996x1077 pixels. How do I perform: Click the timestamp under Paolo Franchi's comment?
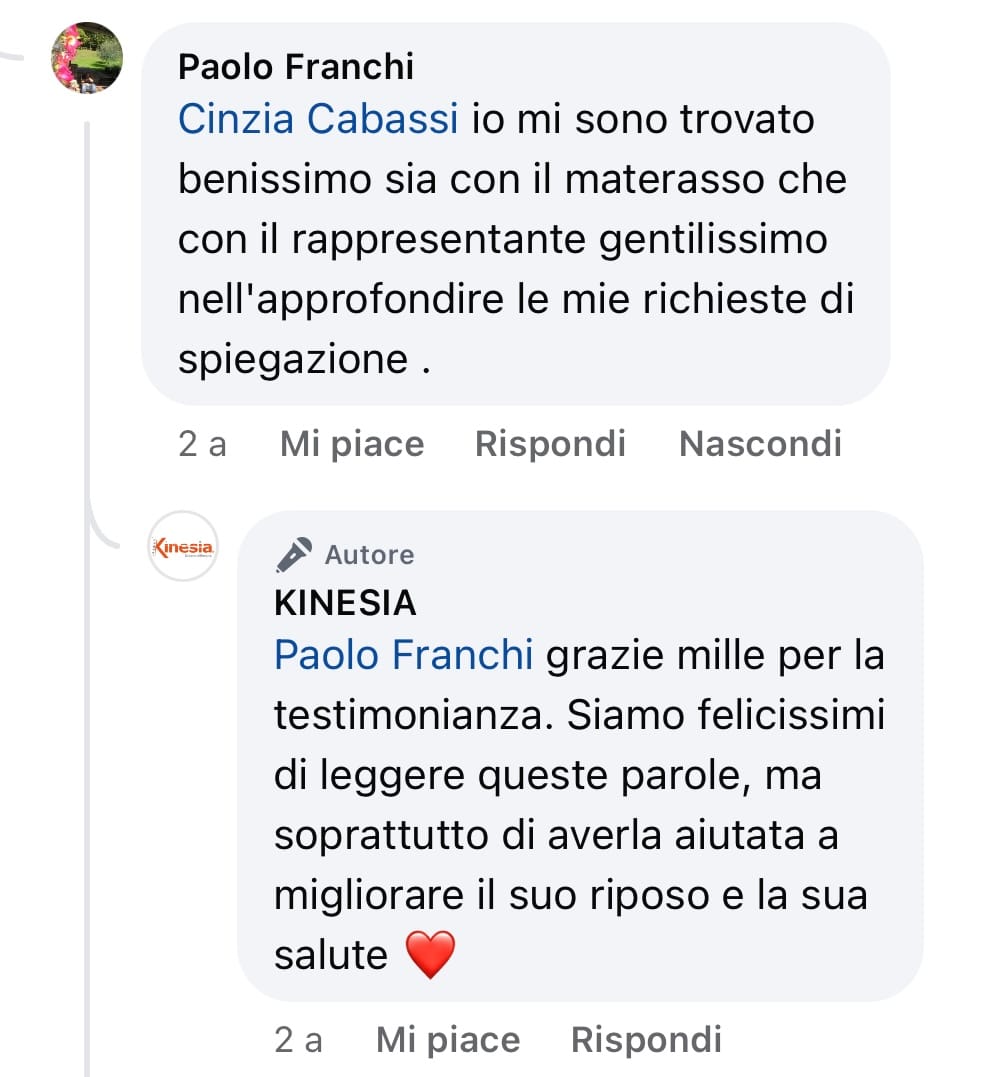coord(202,443)
